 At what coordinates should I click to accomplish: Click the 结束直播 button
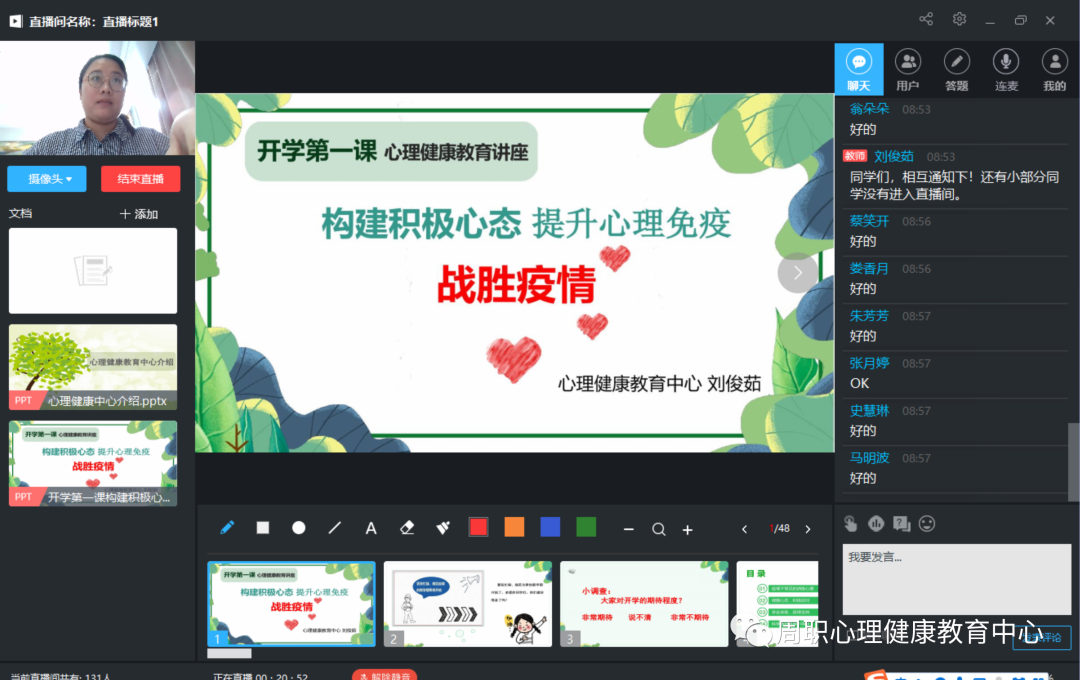coord(141,179)
